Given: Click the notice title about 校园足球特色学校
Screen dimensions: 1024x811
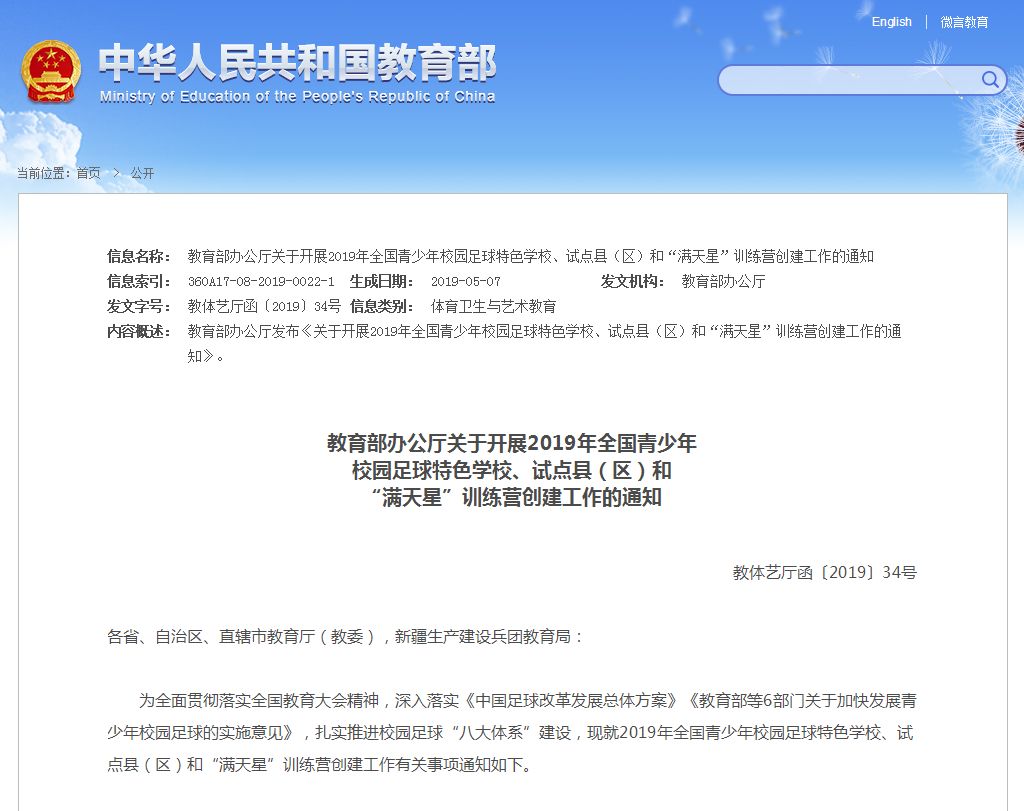Looking at the screenshot, I should pyautogui.click(x=530, y=255).
